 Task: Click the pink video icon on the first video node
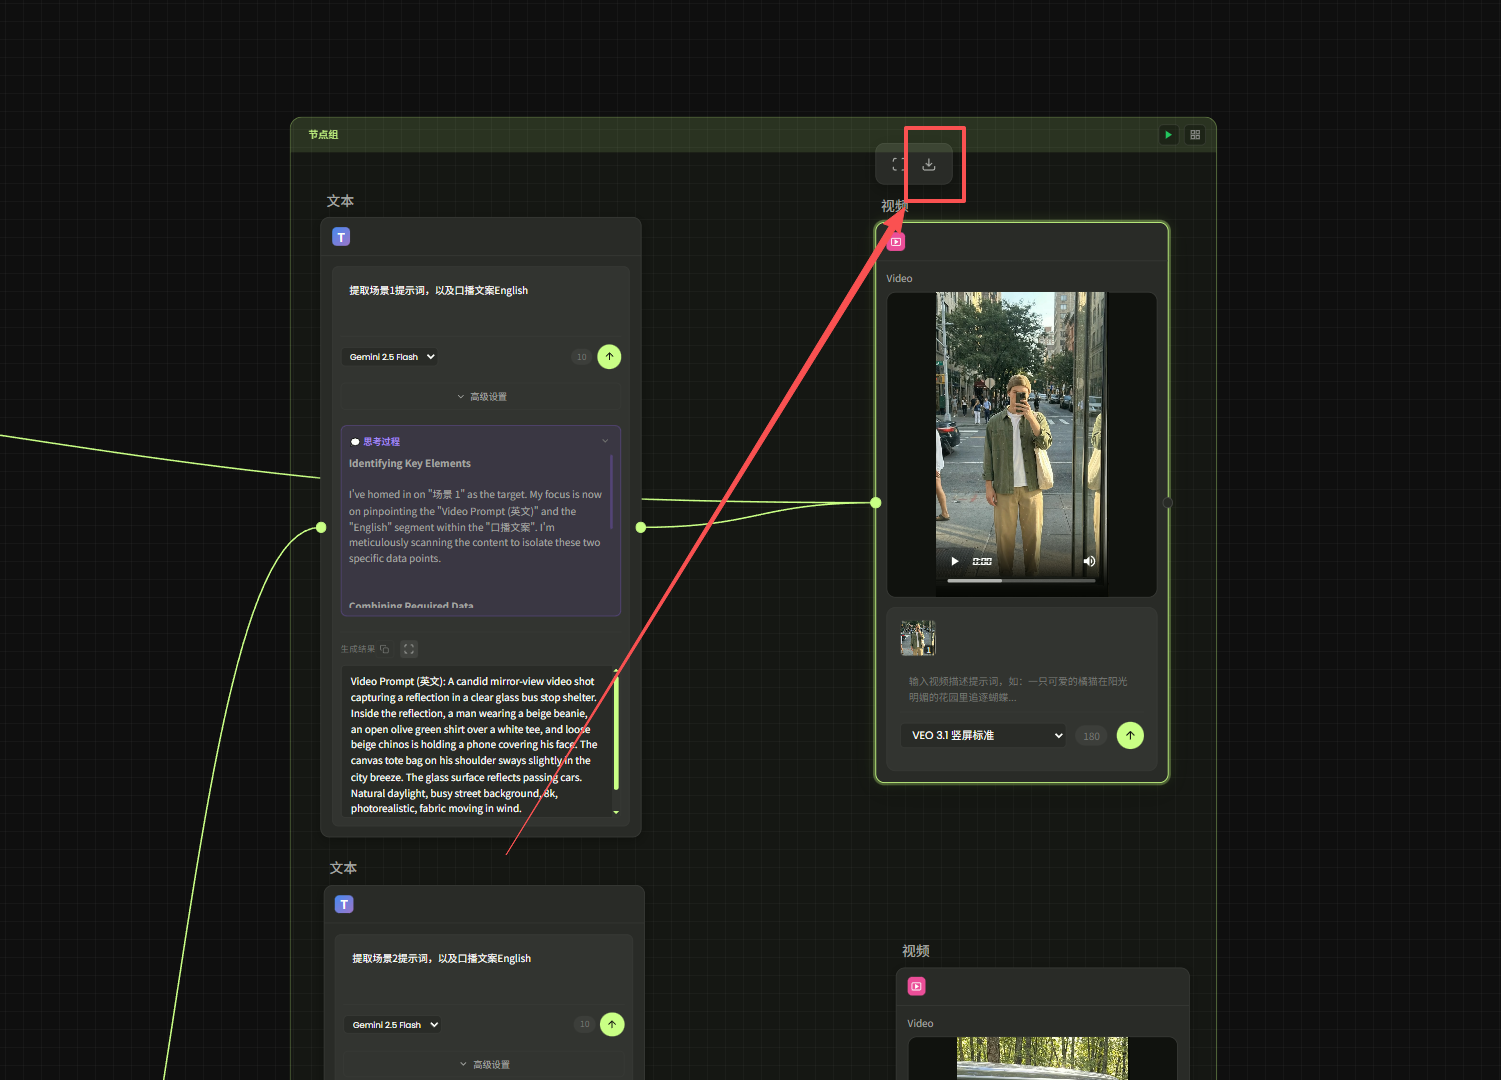[896, 242]
